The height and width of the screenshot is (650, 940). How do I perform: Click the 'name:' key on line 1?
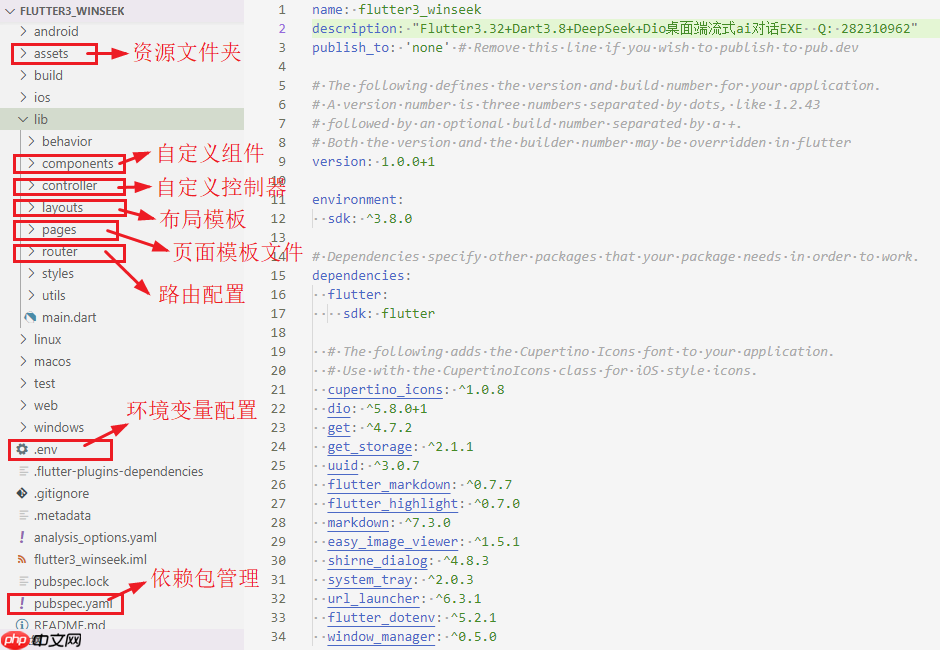pos(331,10)
